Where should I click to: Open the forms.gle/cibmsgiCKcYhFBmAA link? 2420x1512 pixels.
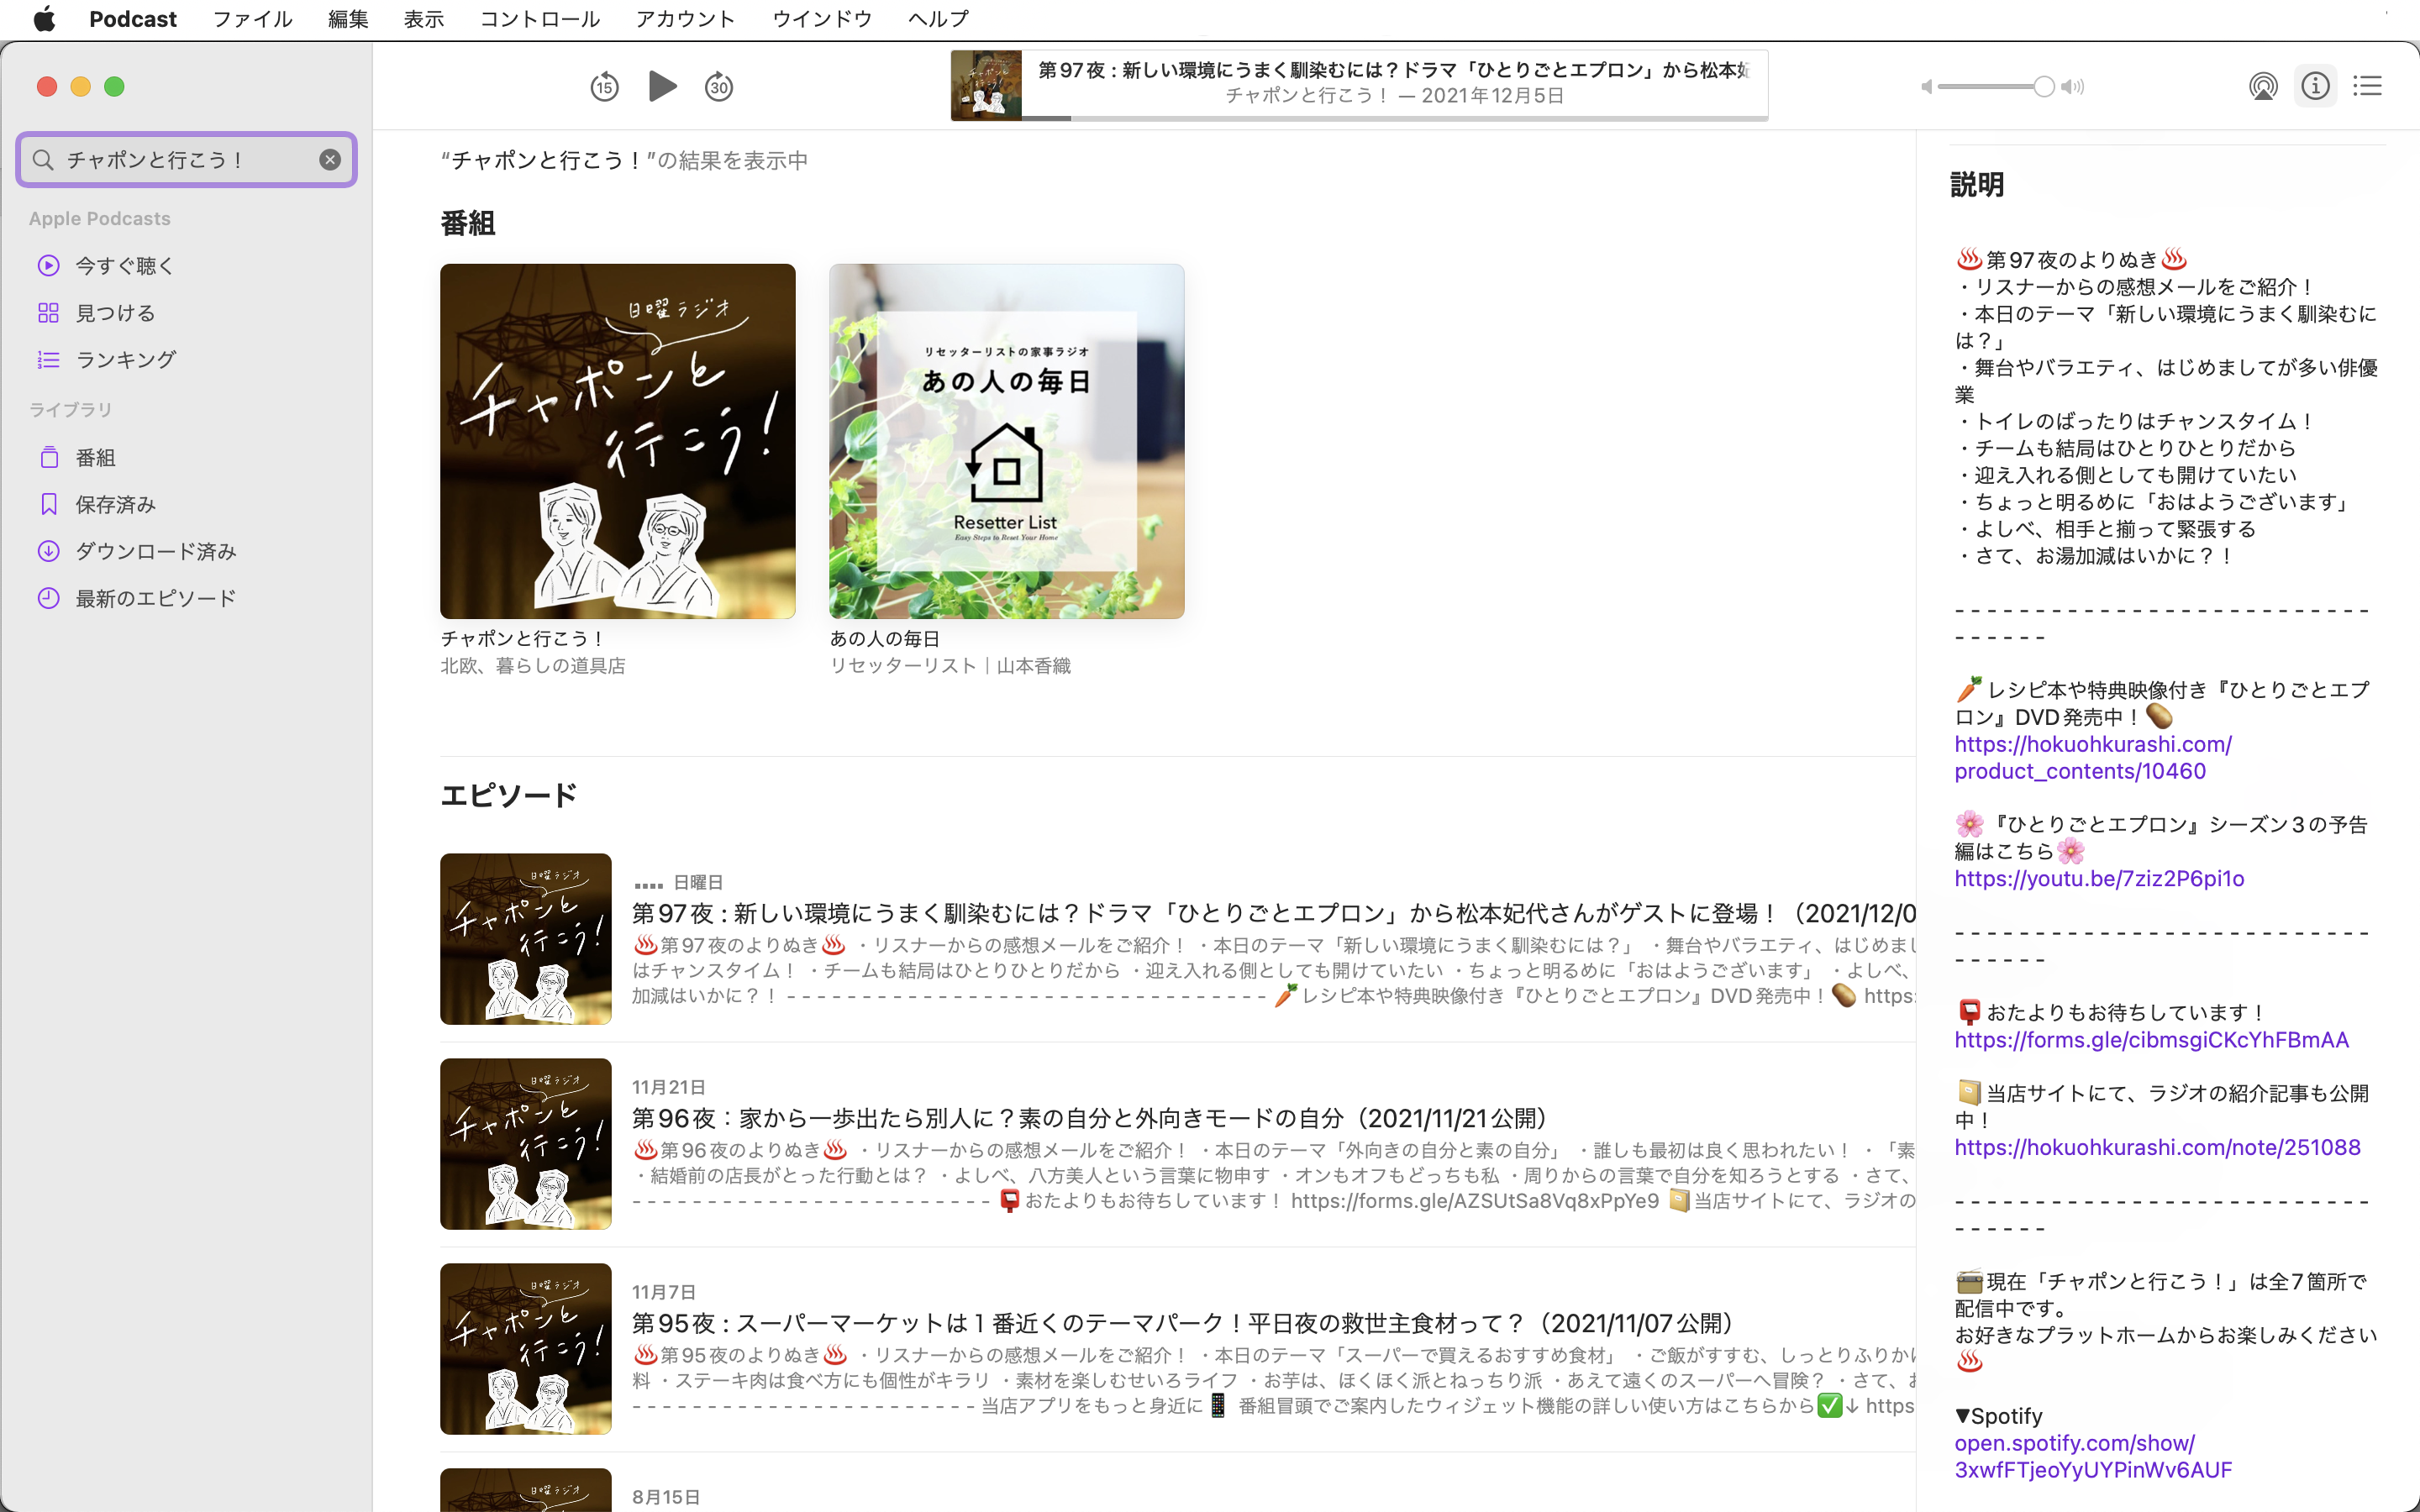point(2152,1040)
